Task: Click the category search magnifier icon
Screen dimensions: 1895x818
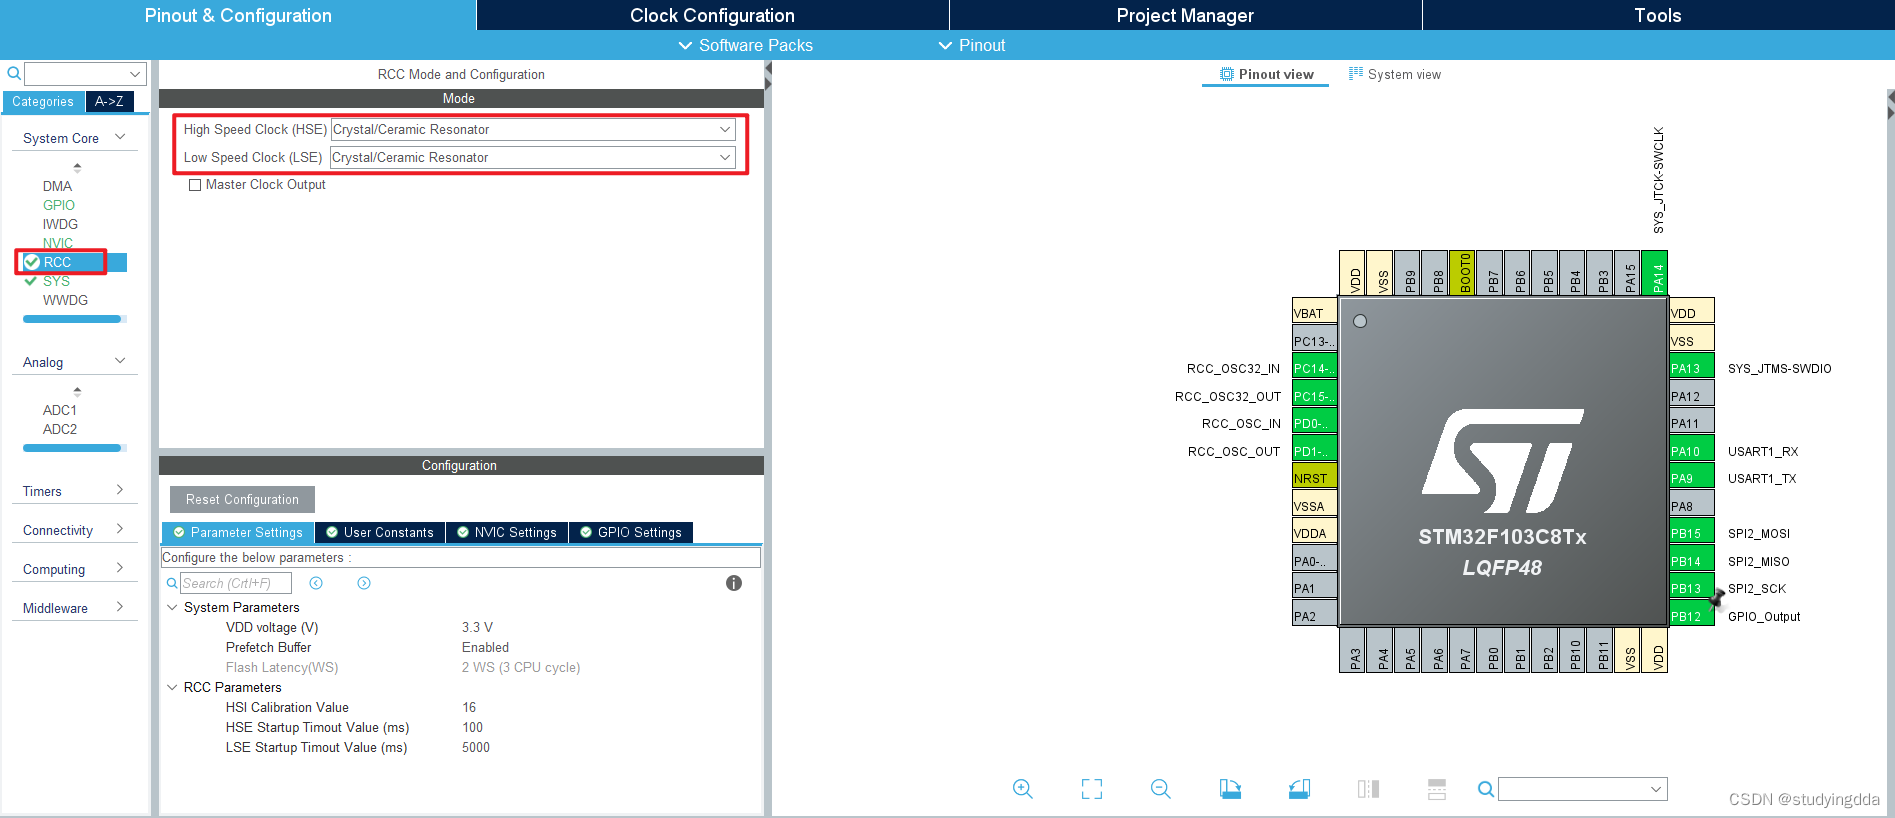Action: click(x=14, y=73)
